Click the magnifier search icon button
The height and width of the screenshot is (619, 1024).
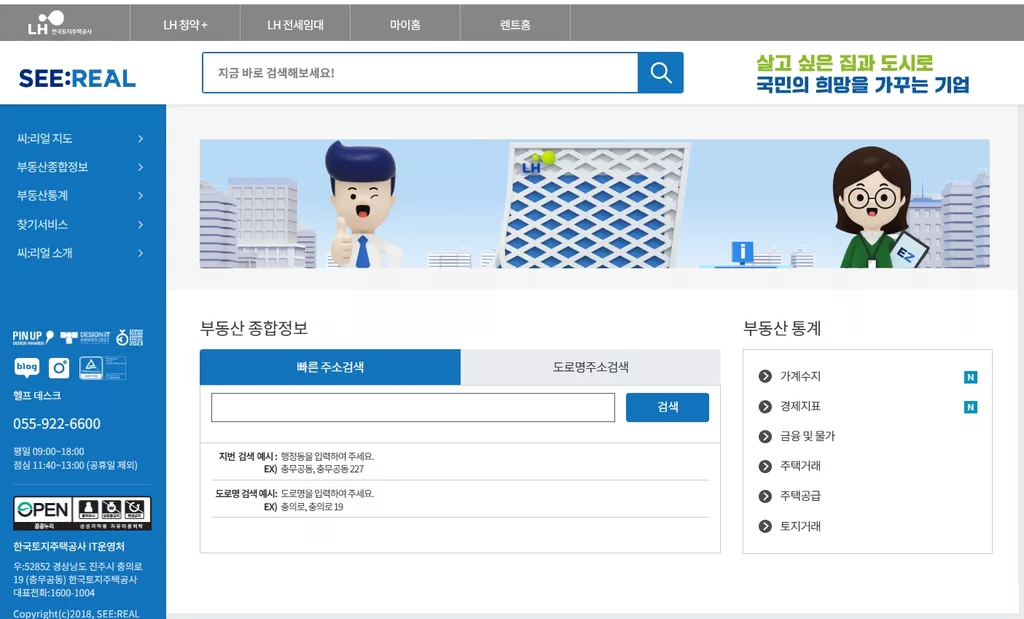click(x=660, y=72)
